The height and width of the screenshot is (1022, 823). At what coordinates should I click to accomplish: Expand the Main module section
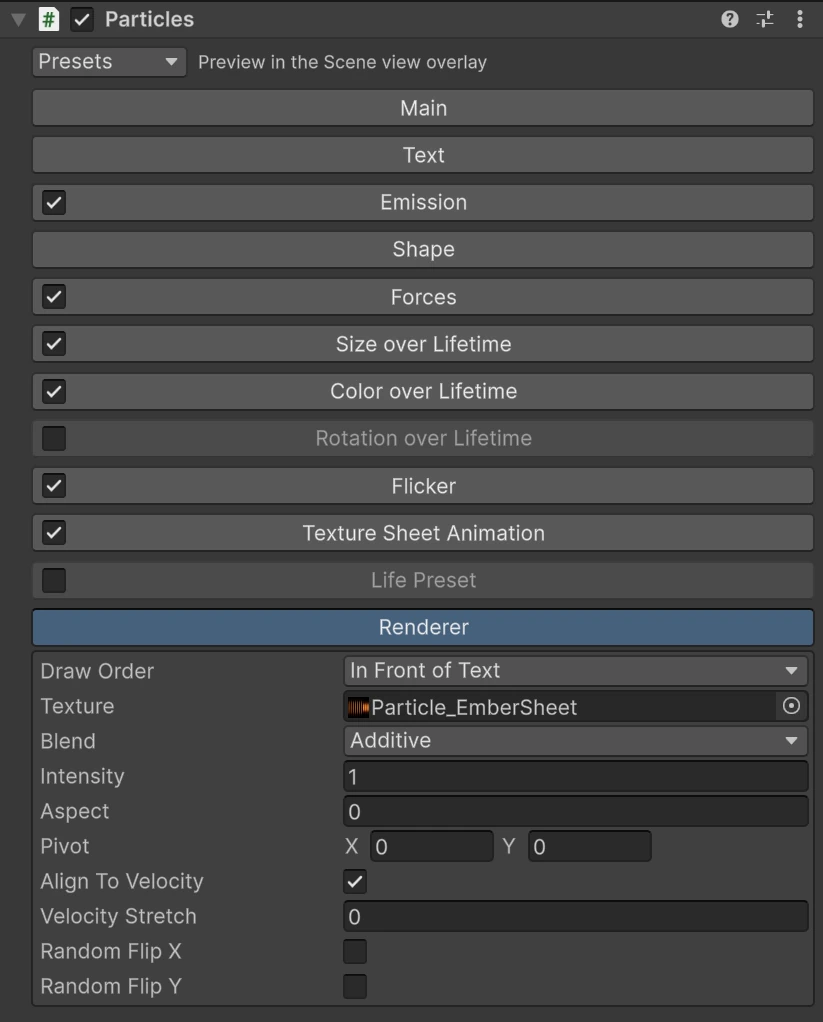(423, 108)
